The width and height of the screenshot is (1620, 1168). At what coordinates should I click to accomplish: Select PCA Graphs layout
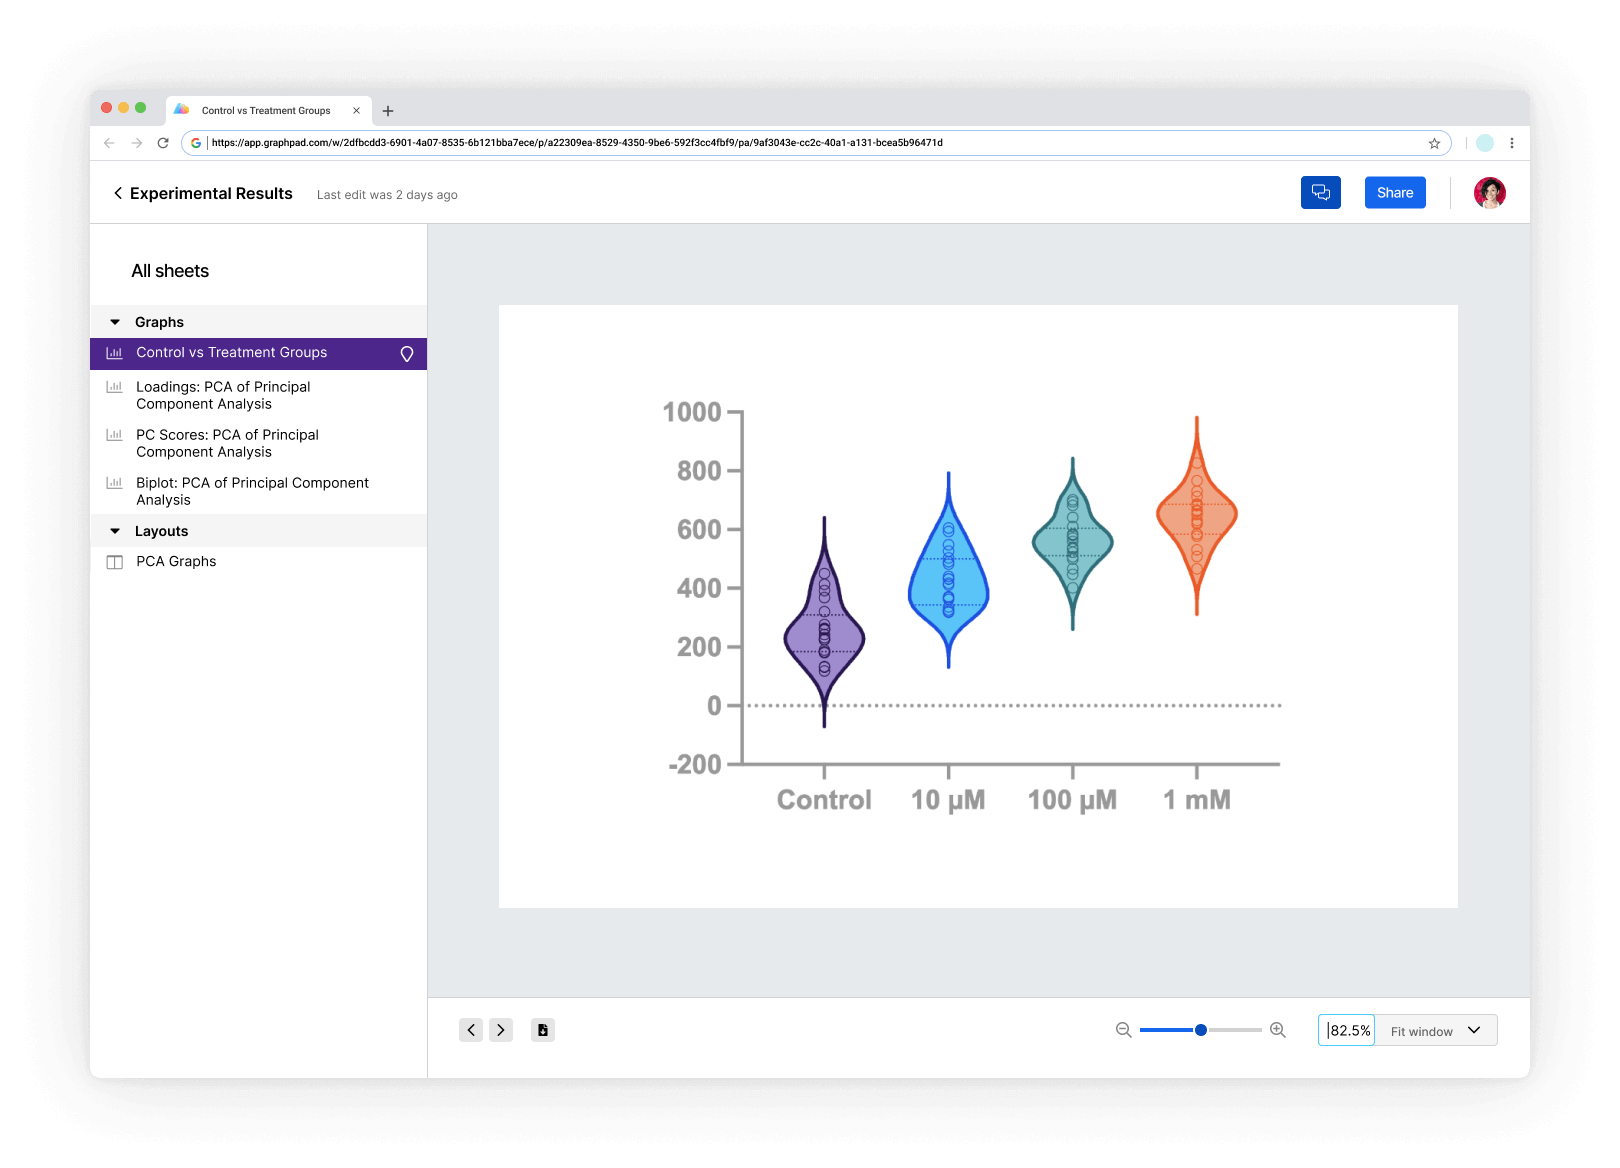pos(176,561)
